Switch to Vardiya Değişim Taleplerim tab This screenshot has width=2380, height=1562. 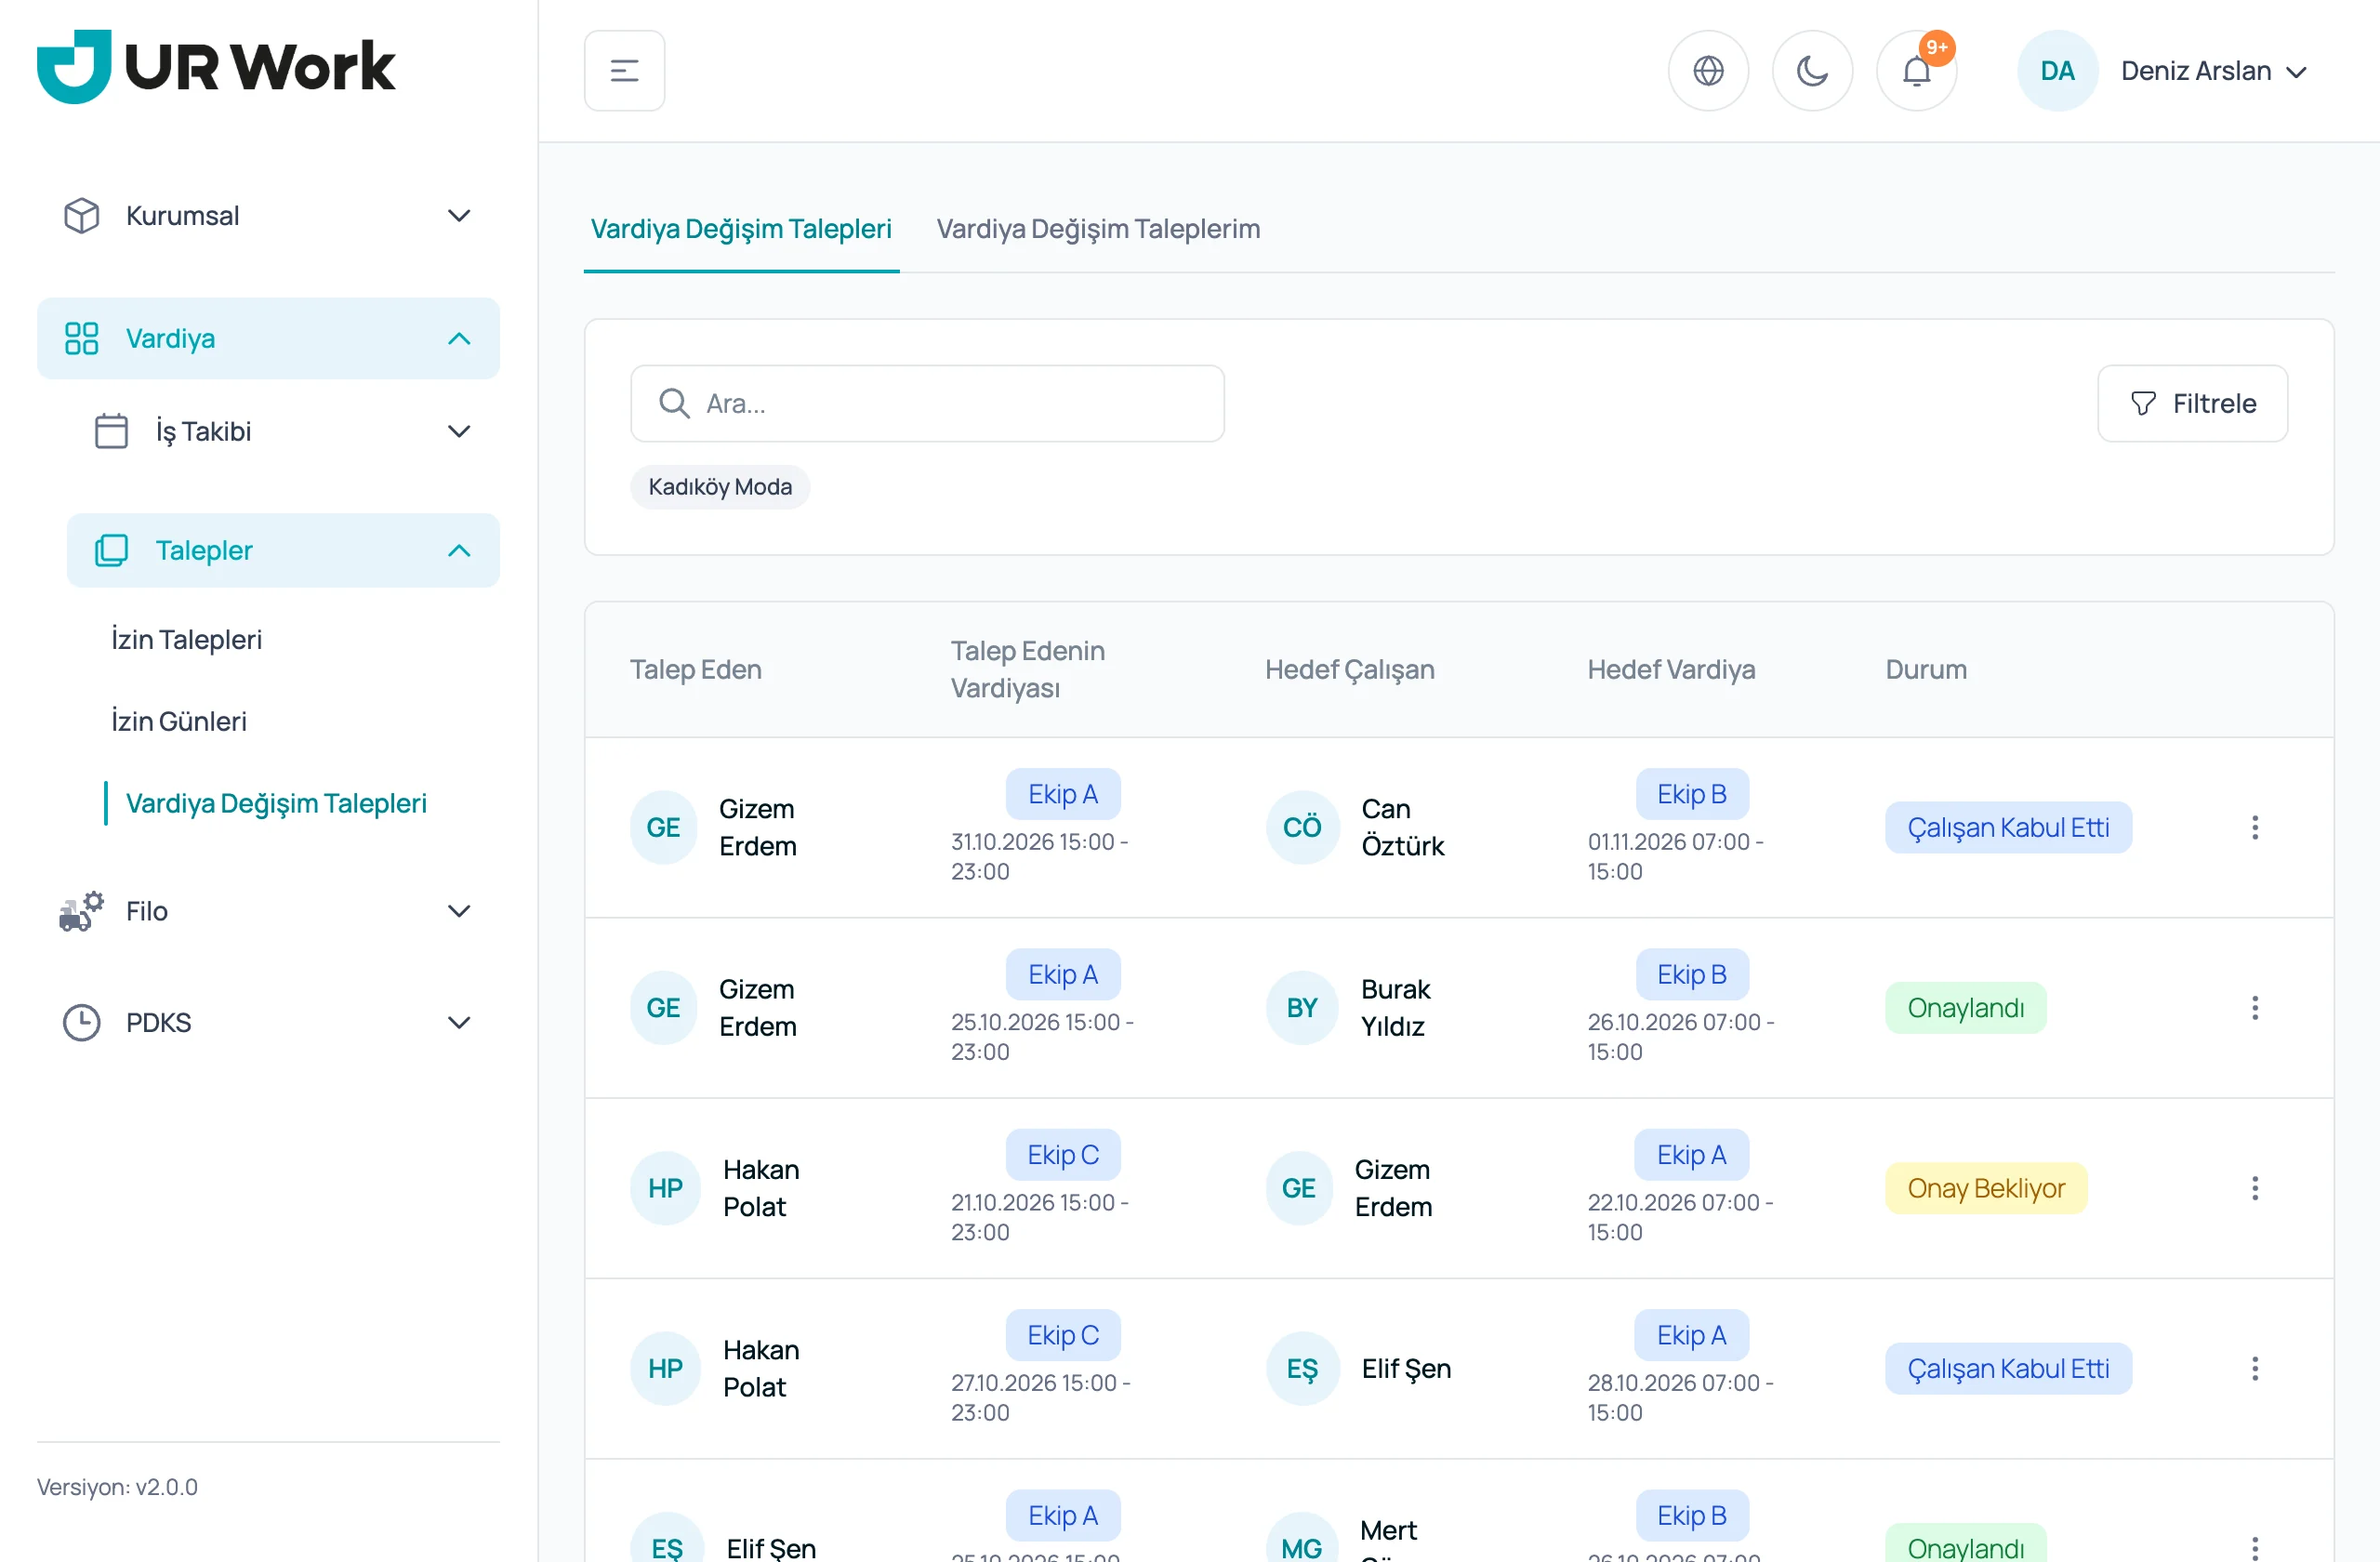coord(1098,229)
